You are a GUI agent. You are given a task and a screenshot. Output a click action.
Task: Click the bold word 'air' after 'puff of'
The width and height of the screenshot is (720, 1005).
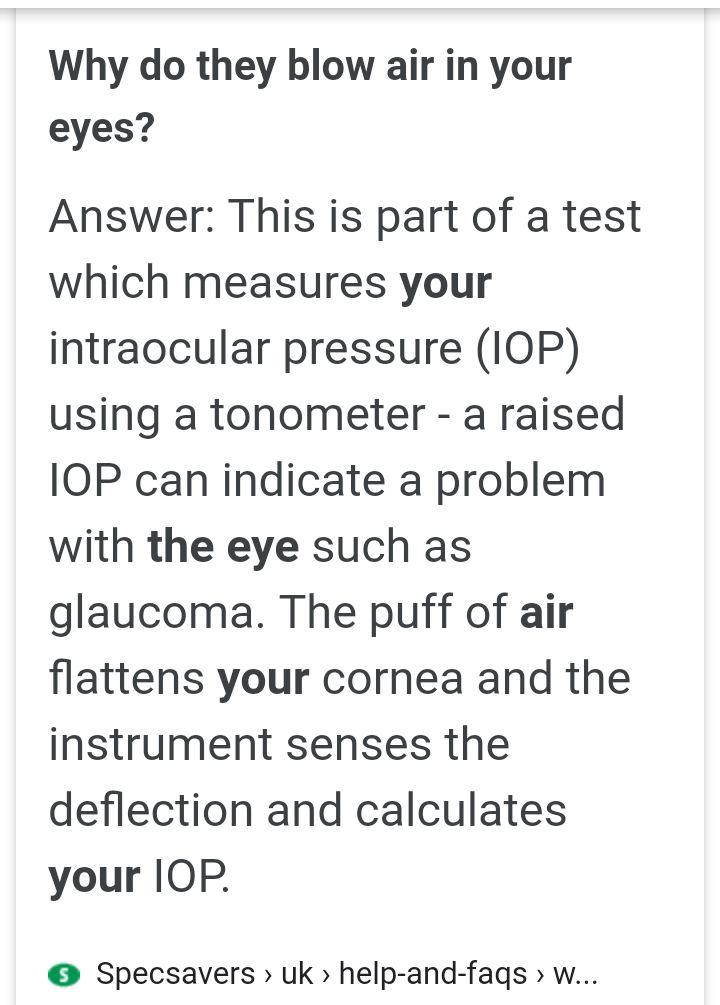pyautogui.click(x=546, y=613)
